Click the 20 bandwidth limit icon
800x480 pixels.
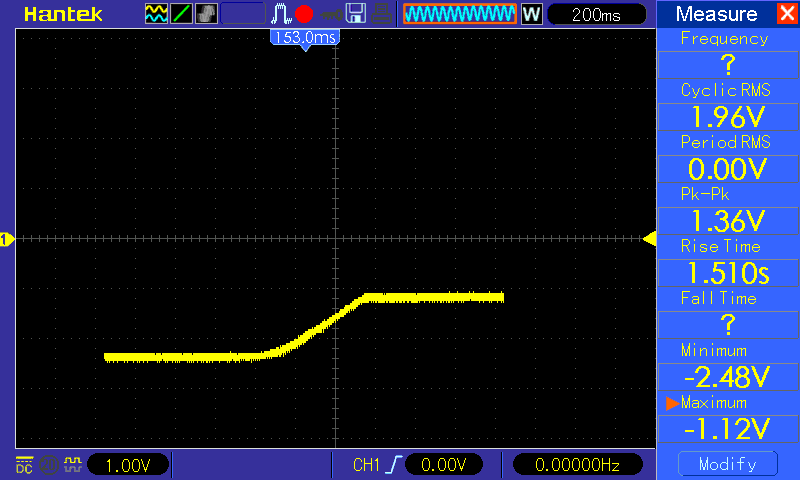[x=48, y=465]
